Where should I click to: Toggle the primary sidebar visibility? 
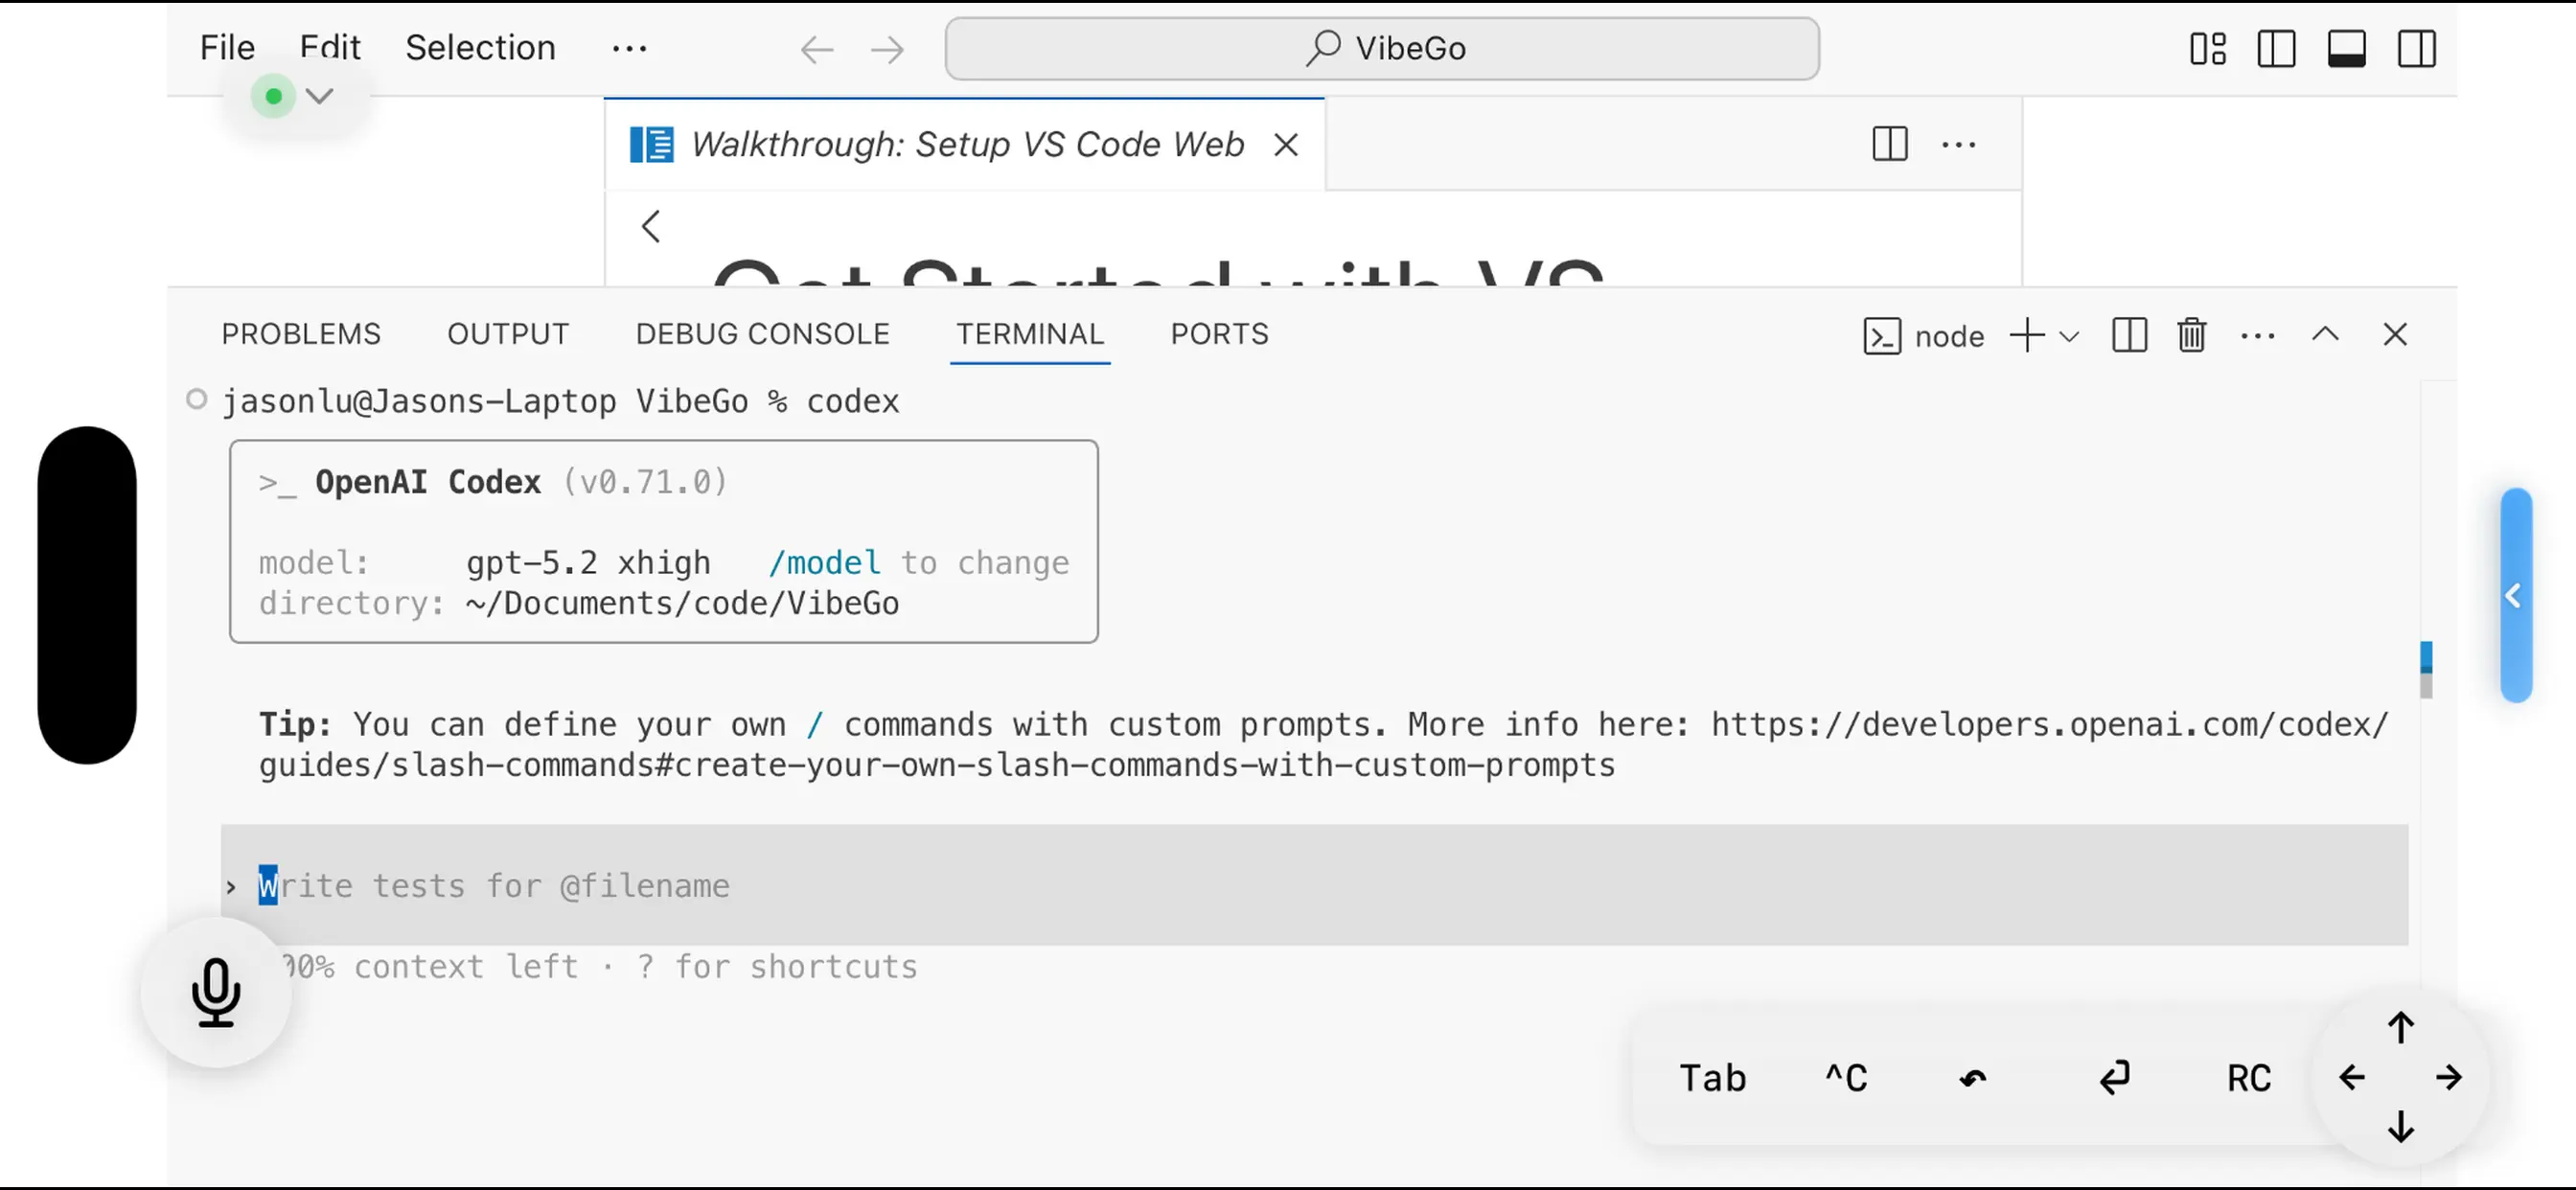[x=2276, y=48]
